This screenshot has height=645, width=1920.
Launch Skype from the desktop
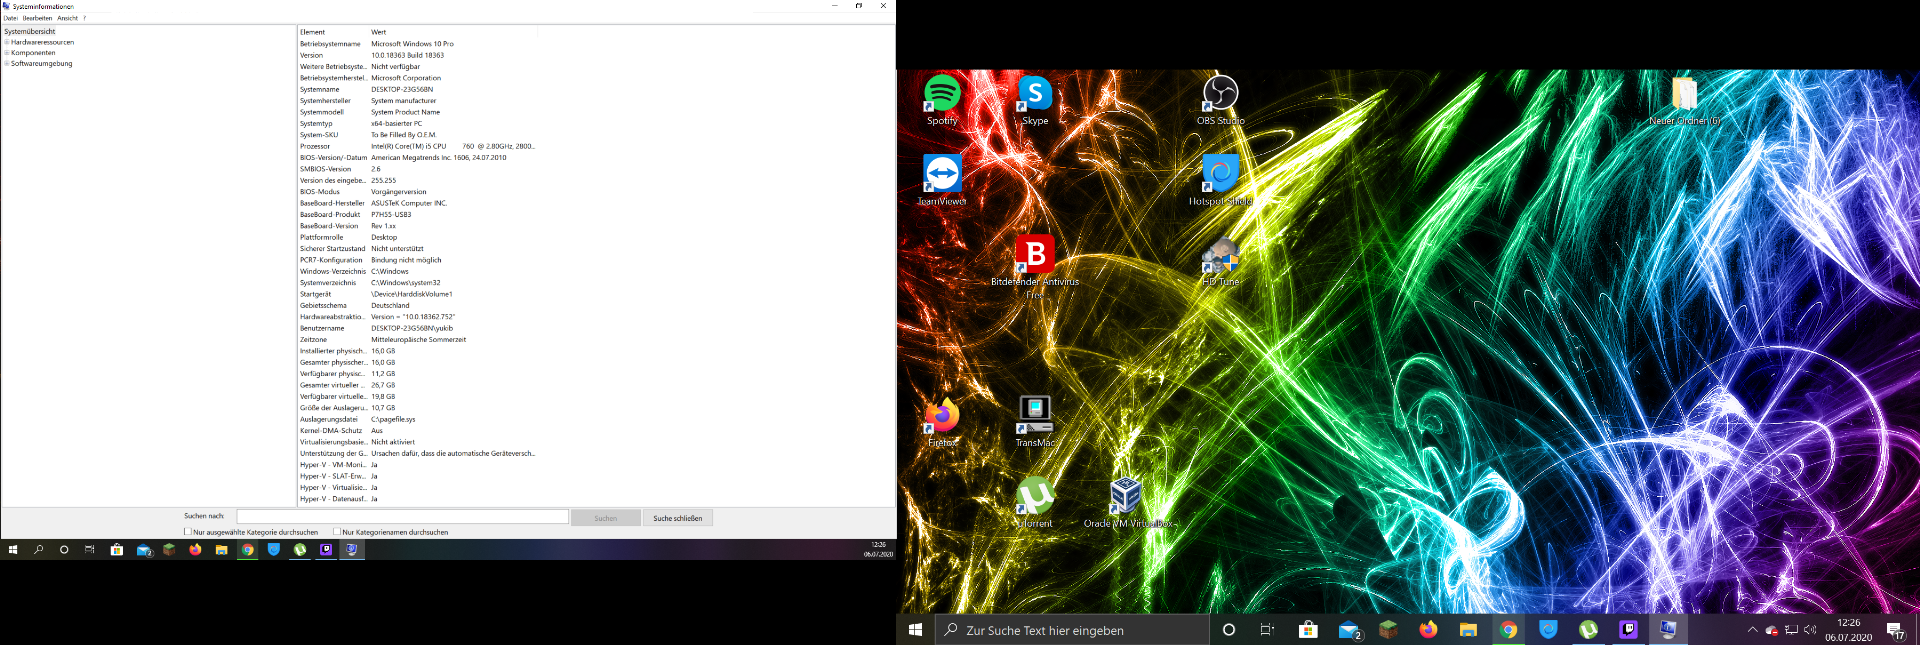coord(1035,99)
